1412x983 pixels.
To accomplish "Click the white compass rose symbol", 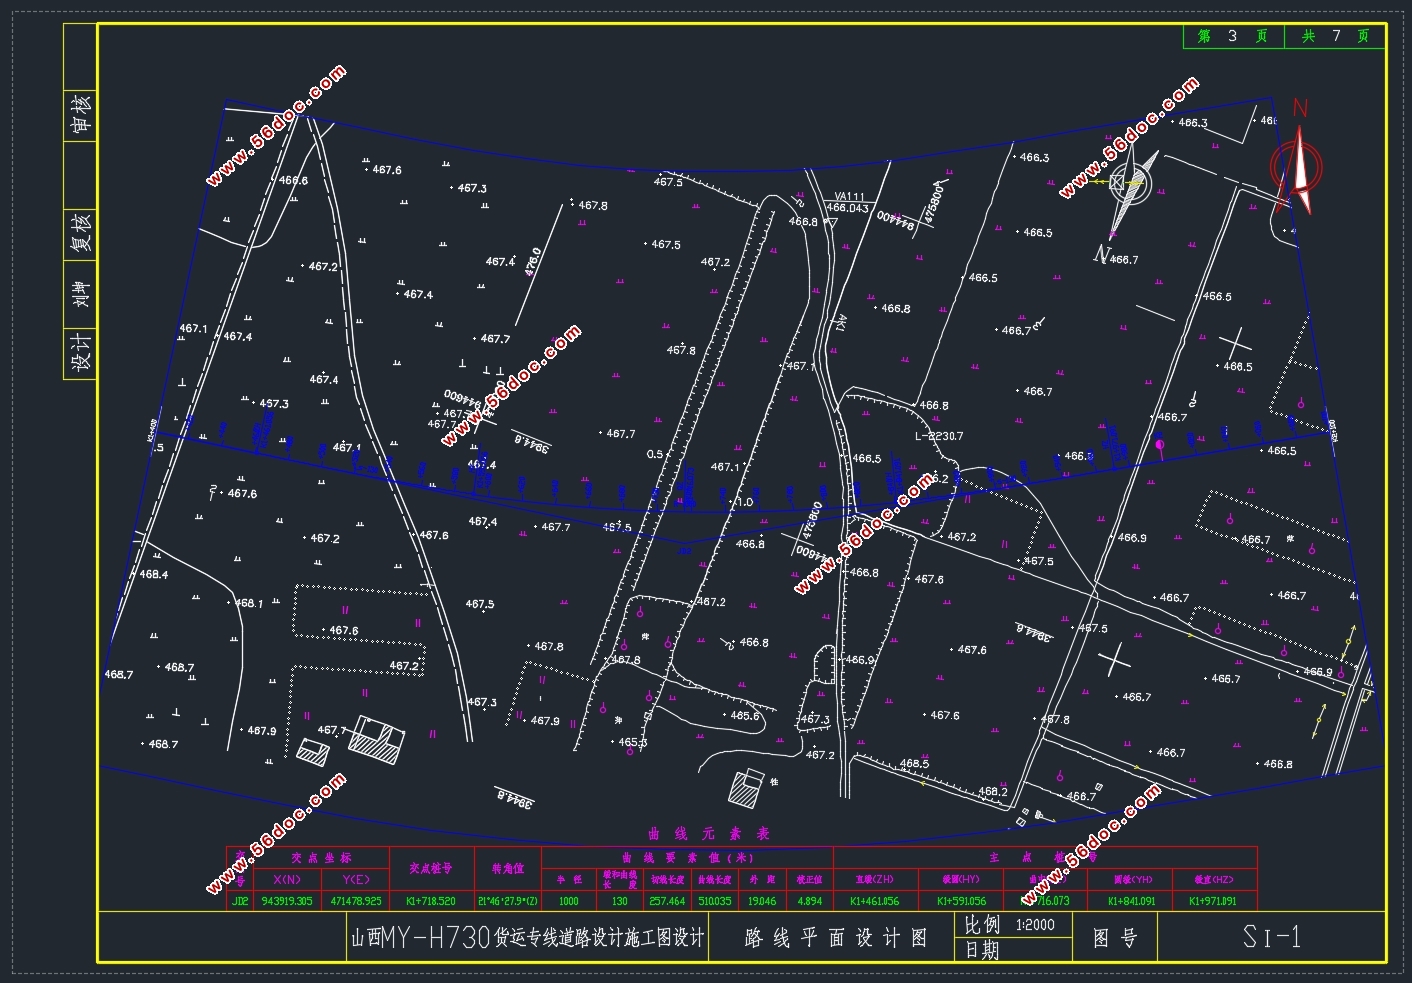I will (1132, 184).
